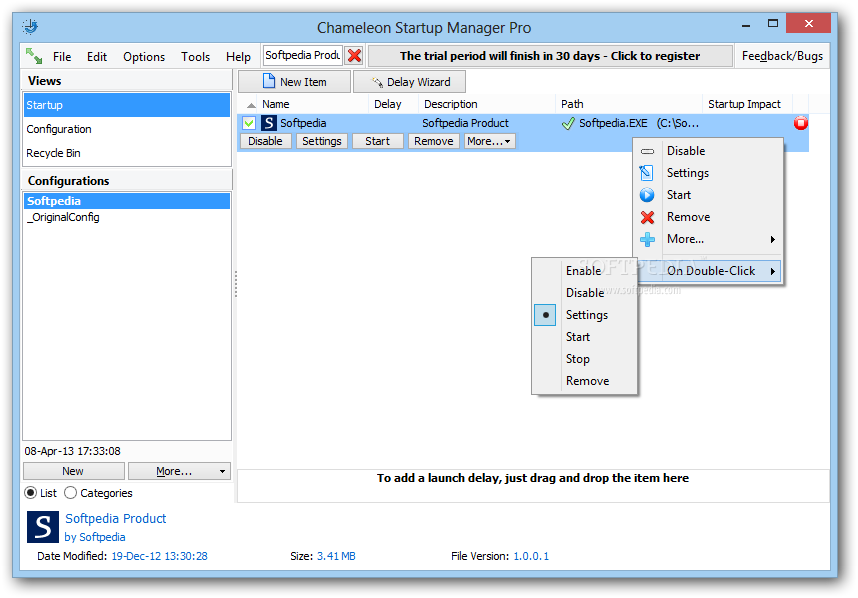Clear the search with red X icon
858x598 pixels.
tap(355, 55)
